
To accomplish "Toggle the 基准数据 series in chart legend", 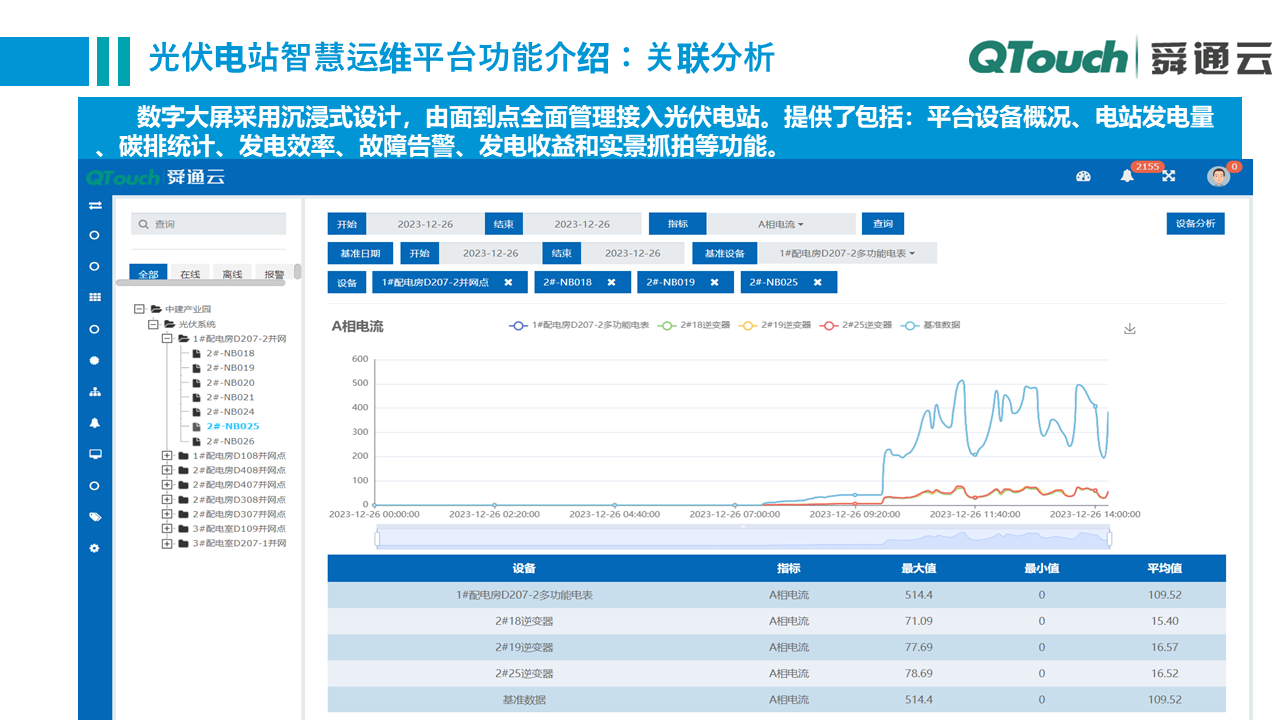I will click(931, 325).
